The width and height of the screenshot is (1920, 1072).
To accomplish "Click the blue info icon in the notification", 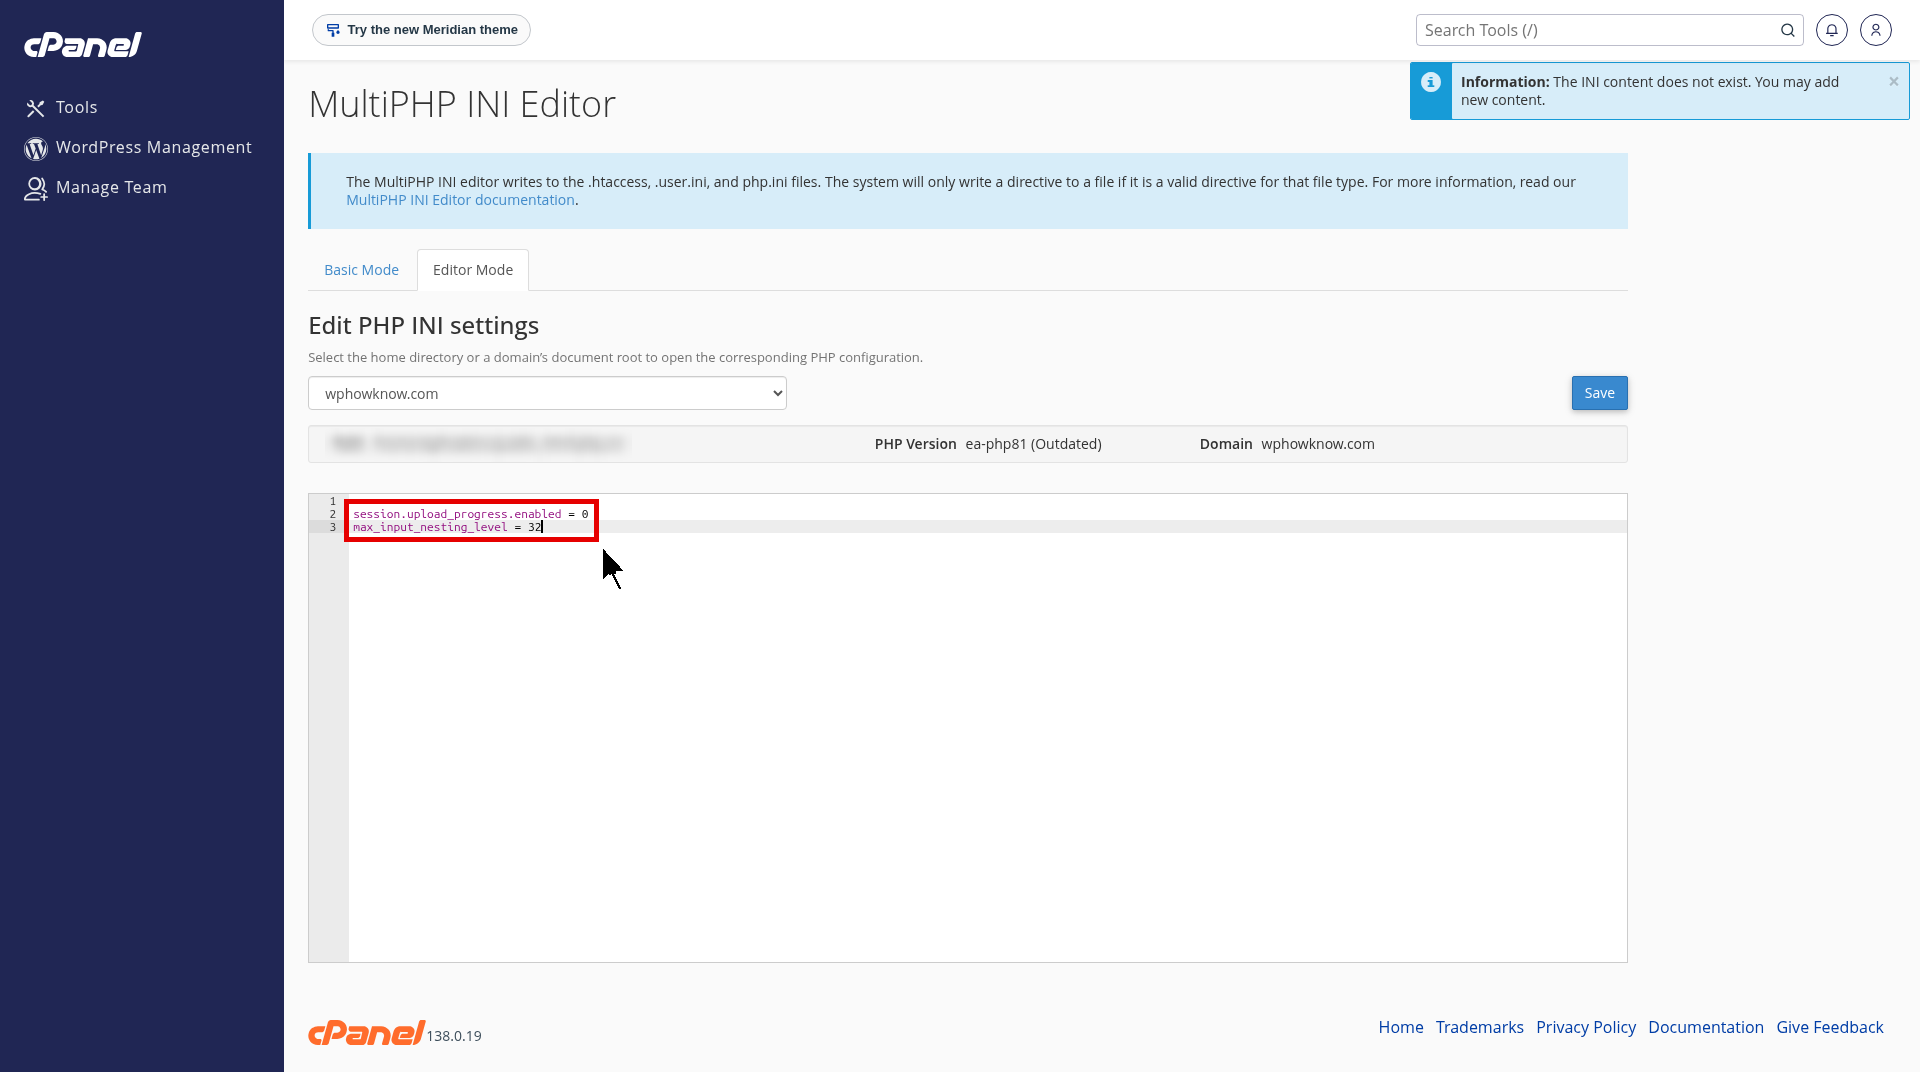I will click(x=1431, y=82).
